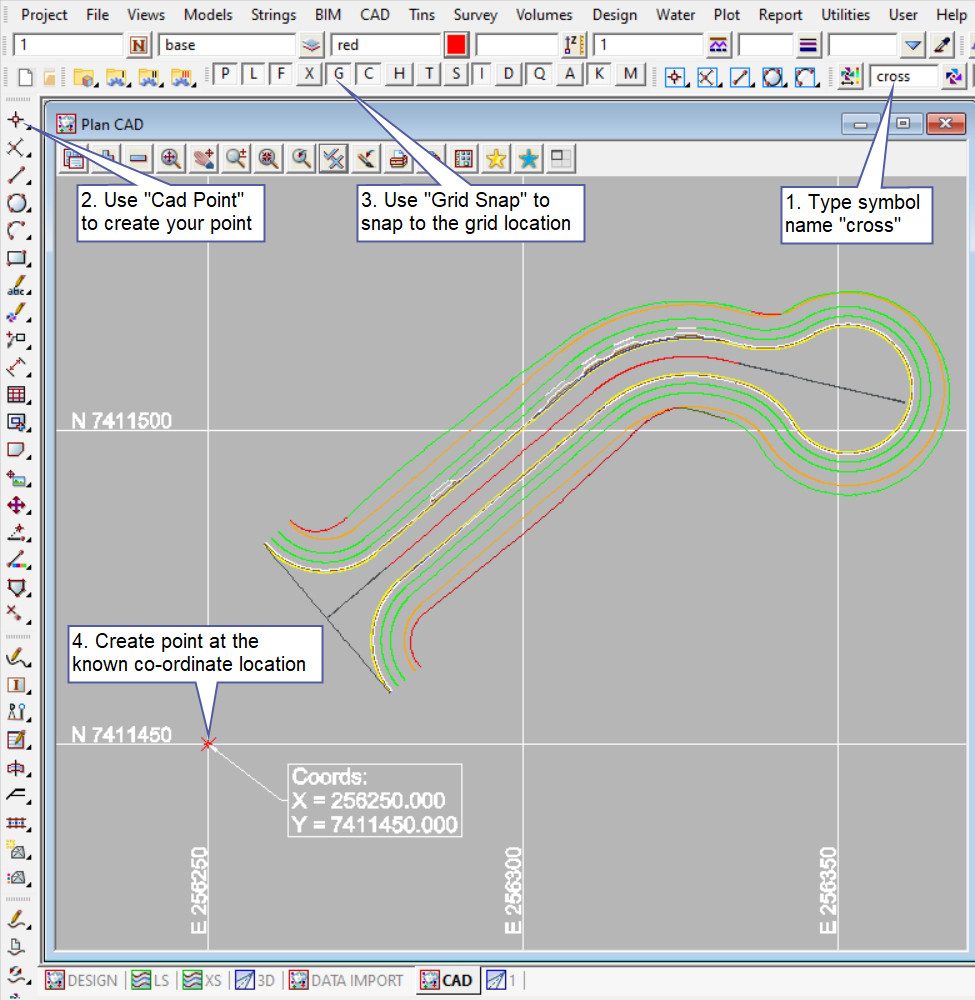Screen dimensions: 975x1000
Task: Open the model list next to base
Action: pos(312,45)
